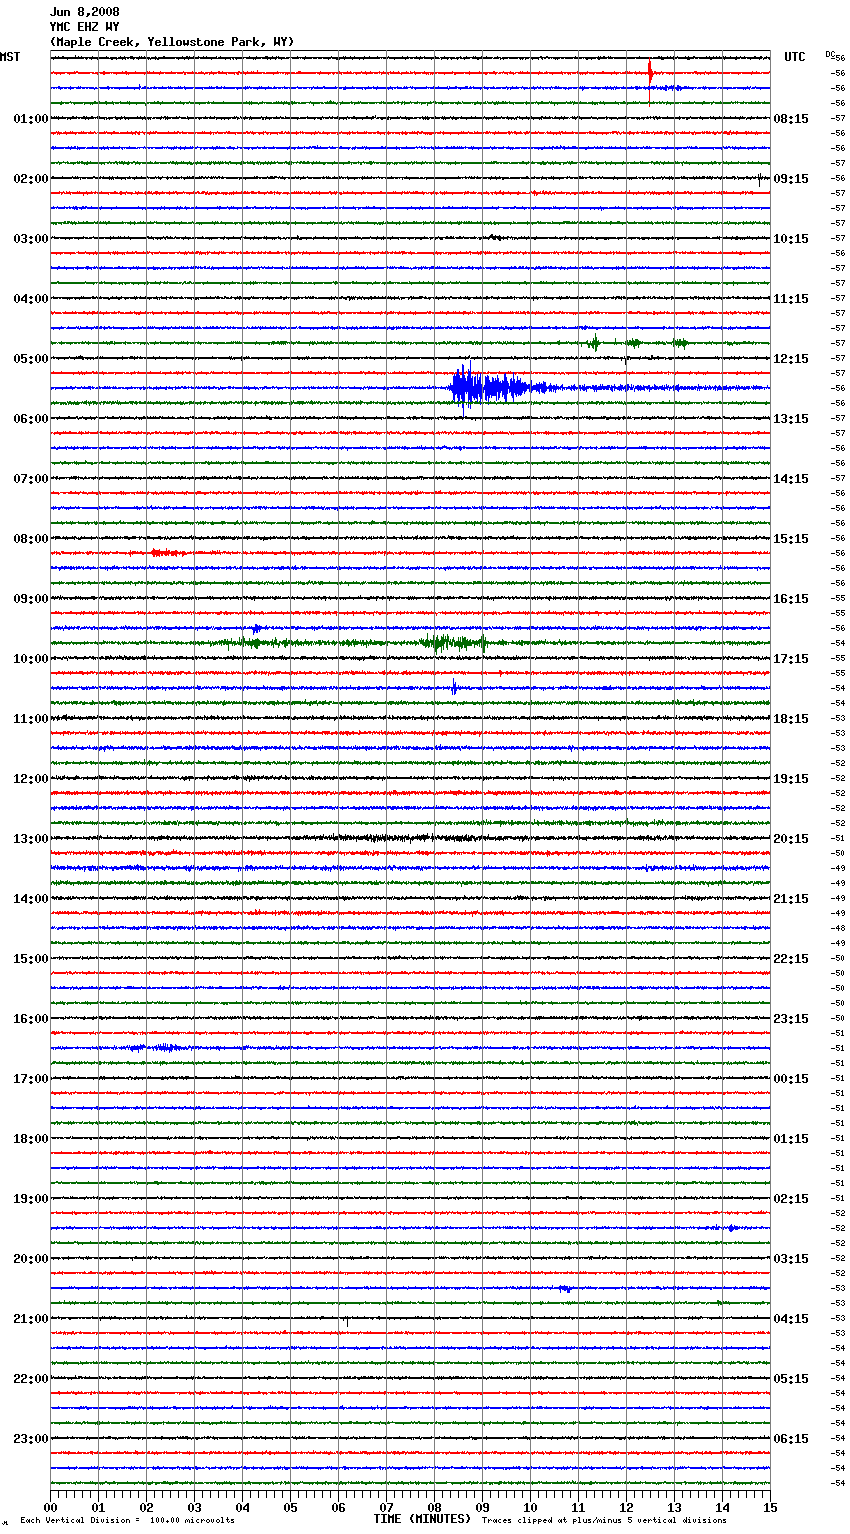Click minute tick '05' on bottom axis
Image resolution: width=850 pixels, height=1534 pixels.
[290, 1507]
